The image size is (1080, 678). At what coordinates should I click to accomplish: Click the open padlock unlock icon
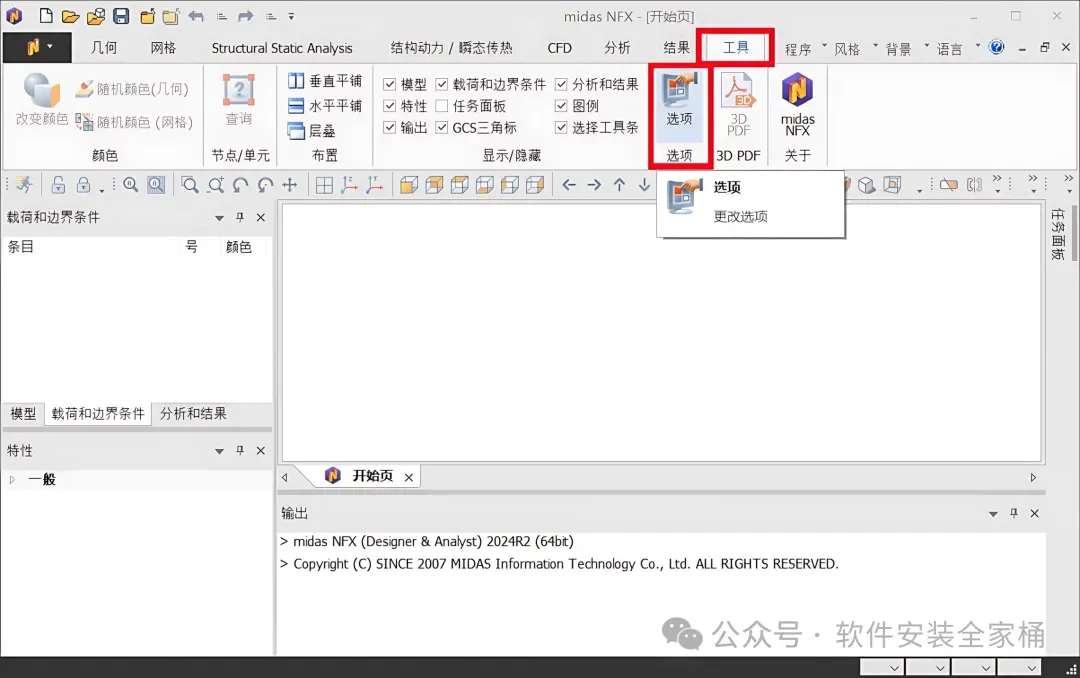[x=59, y=185]
